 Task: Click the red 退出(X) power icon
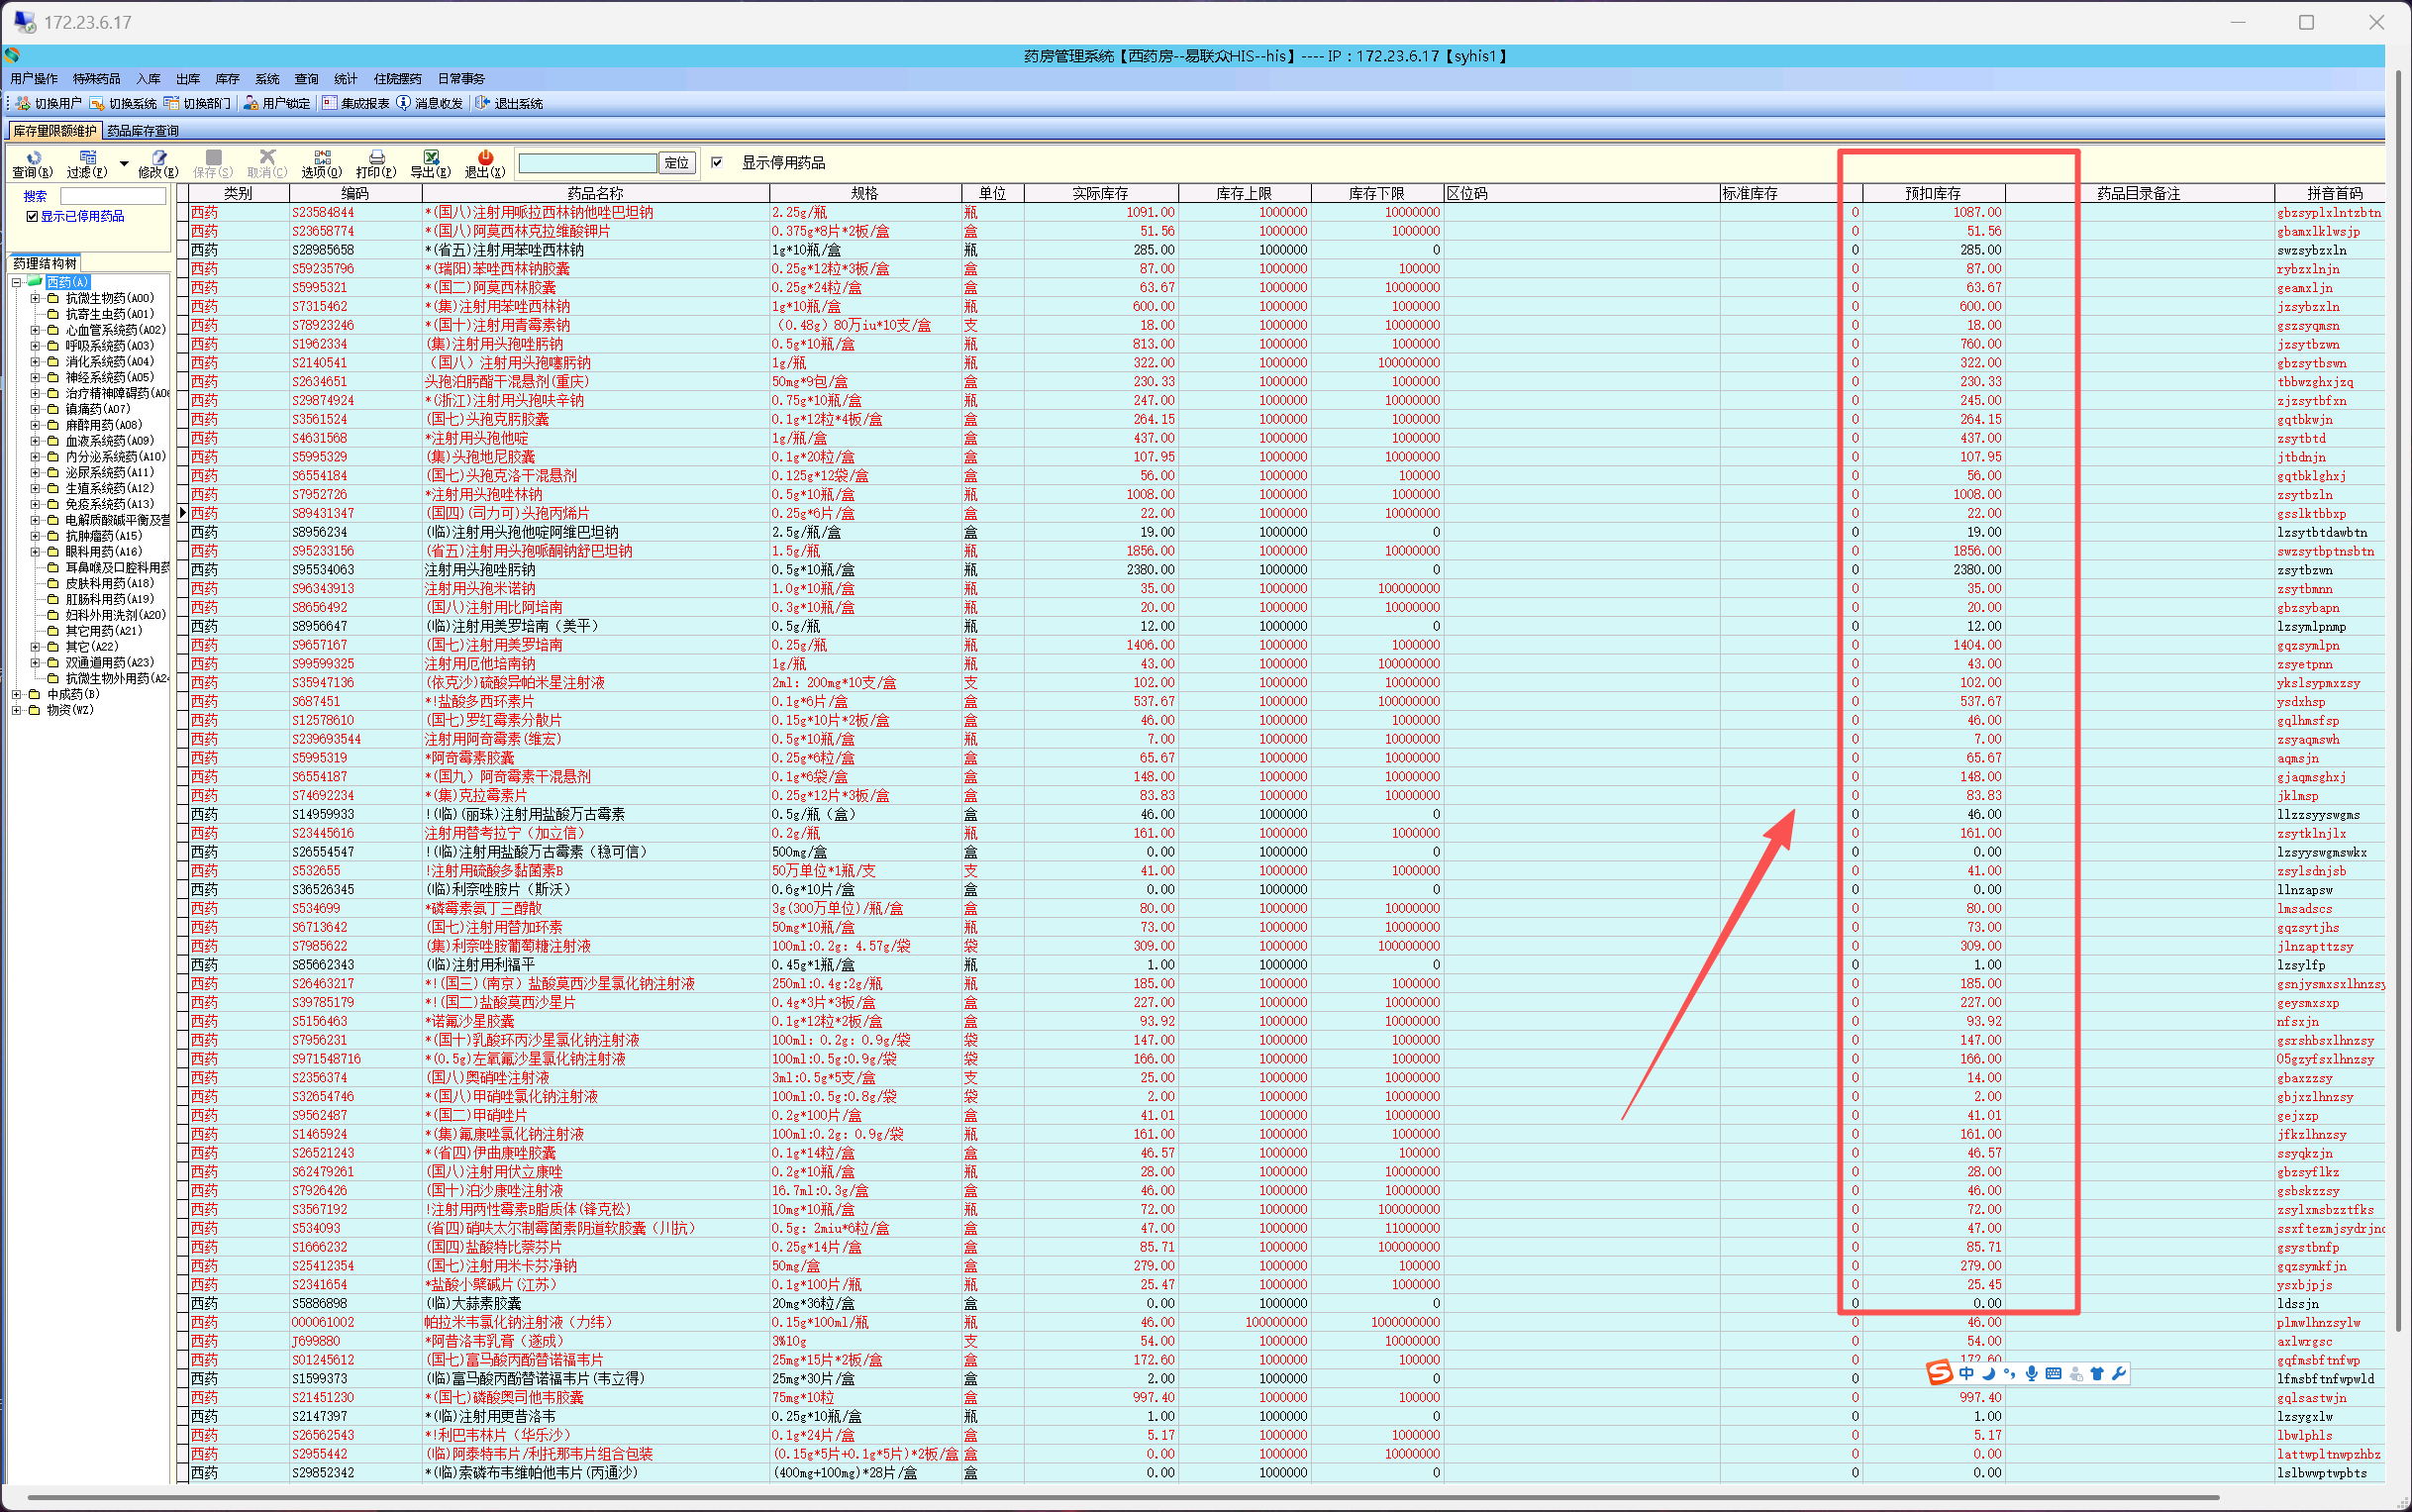point(485,158)
